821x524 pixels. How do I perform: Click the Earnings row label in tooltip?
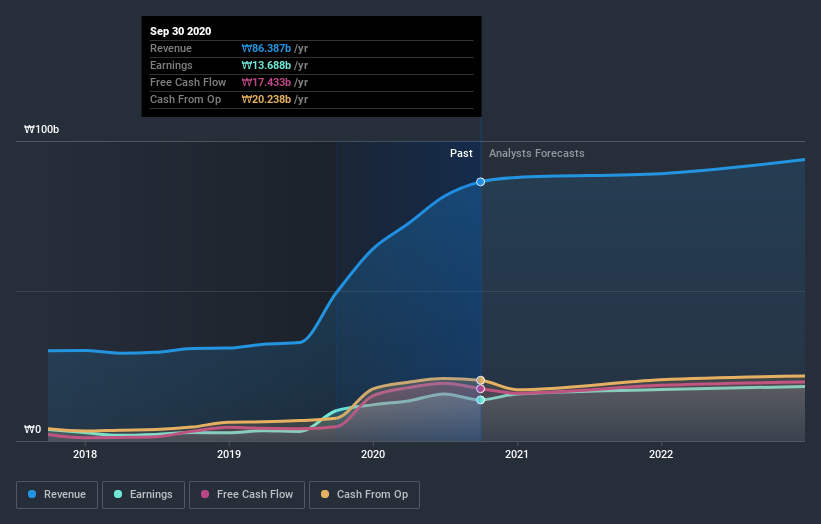pos(171,65)
